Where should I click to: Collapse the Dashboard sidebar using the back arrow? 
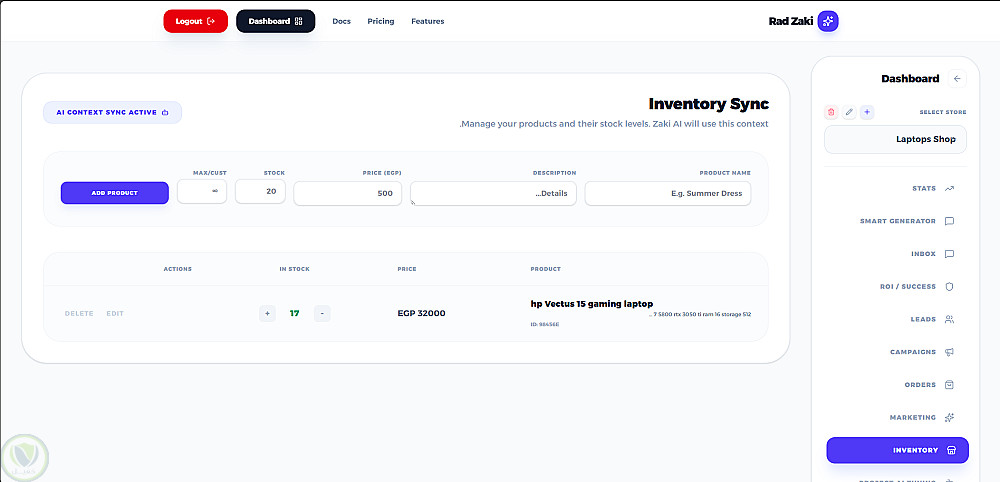tap(957, 78)
